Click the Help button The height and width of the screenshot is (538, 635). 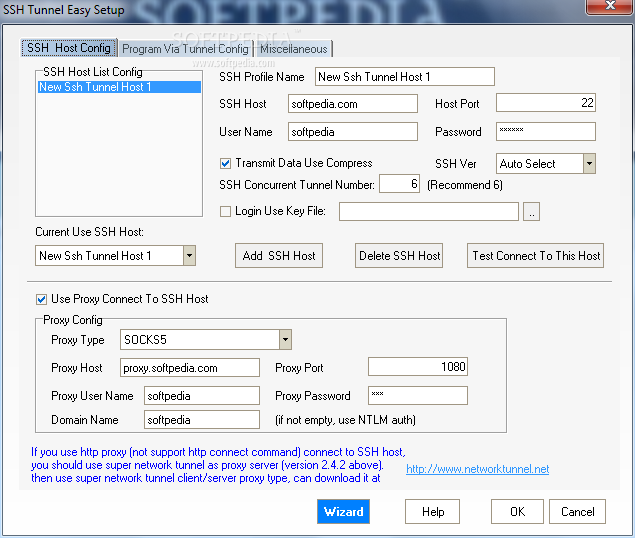433,512
